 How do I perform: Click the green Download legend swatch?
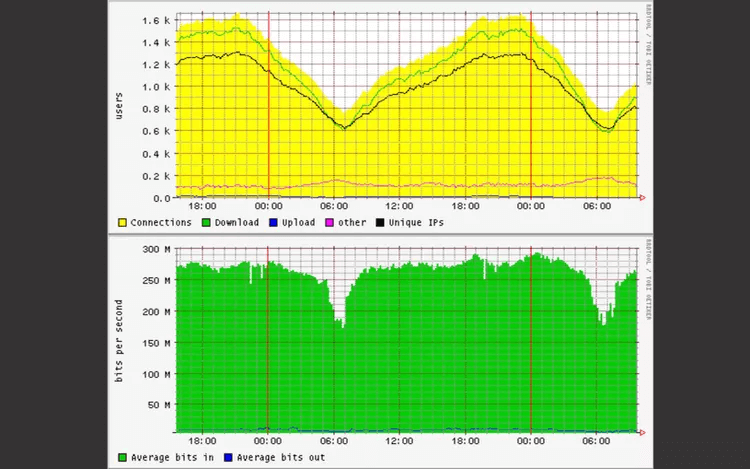[206, 222]
